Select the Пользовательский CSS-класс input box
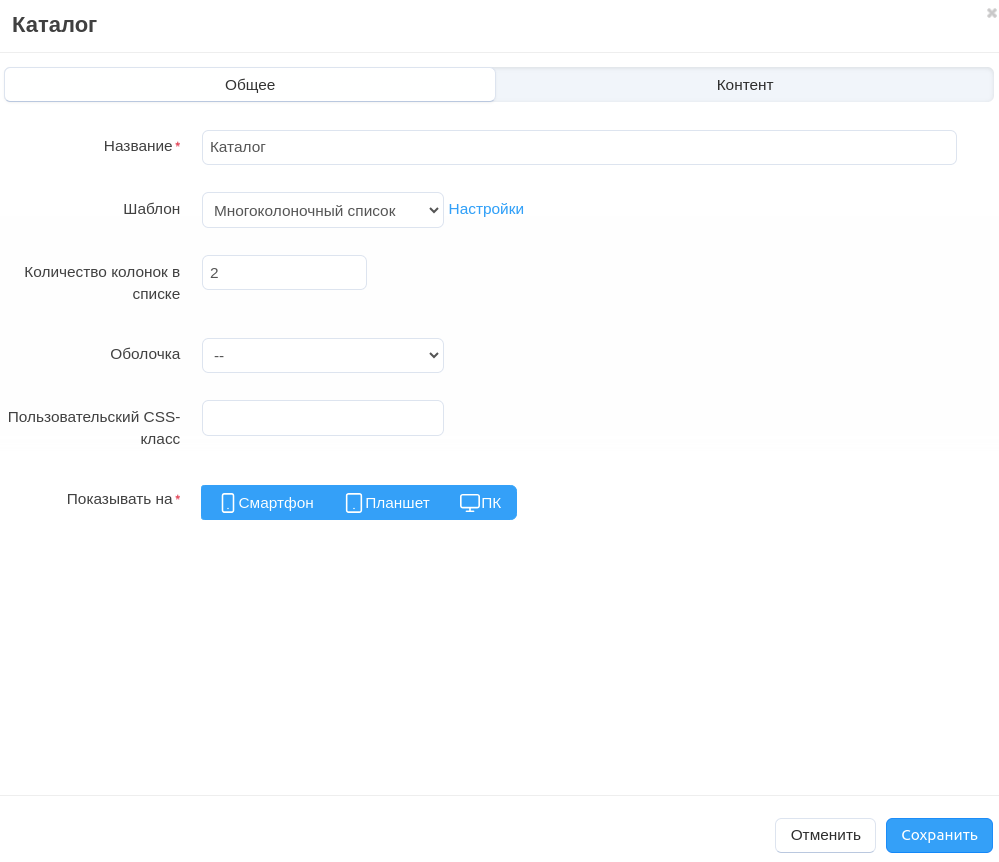The image size is (999, 862). click(x=322, y=418)
